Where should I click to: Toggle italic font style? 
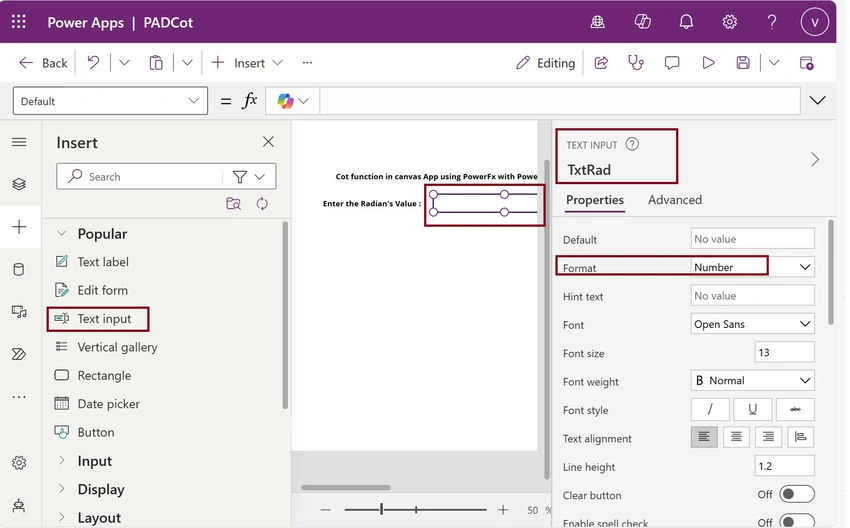tap(710, 409)
